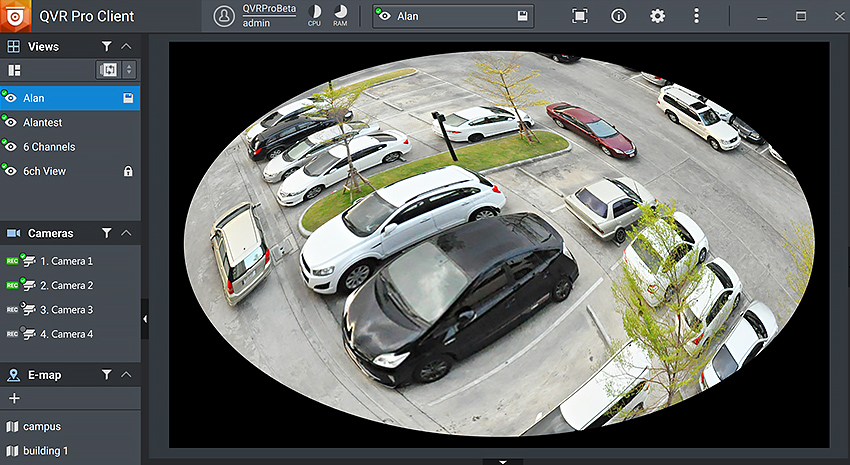Screen dimensions: 850x465
Task: Collapse the E-map panel
Action: [126, 375]
